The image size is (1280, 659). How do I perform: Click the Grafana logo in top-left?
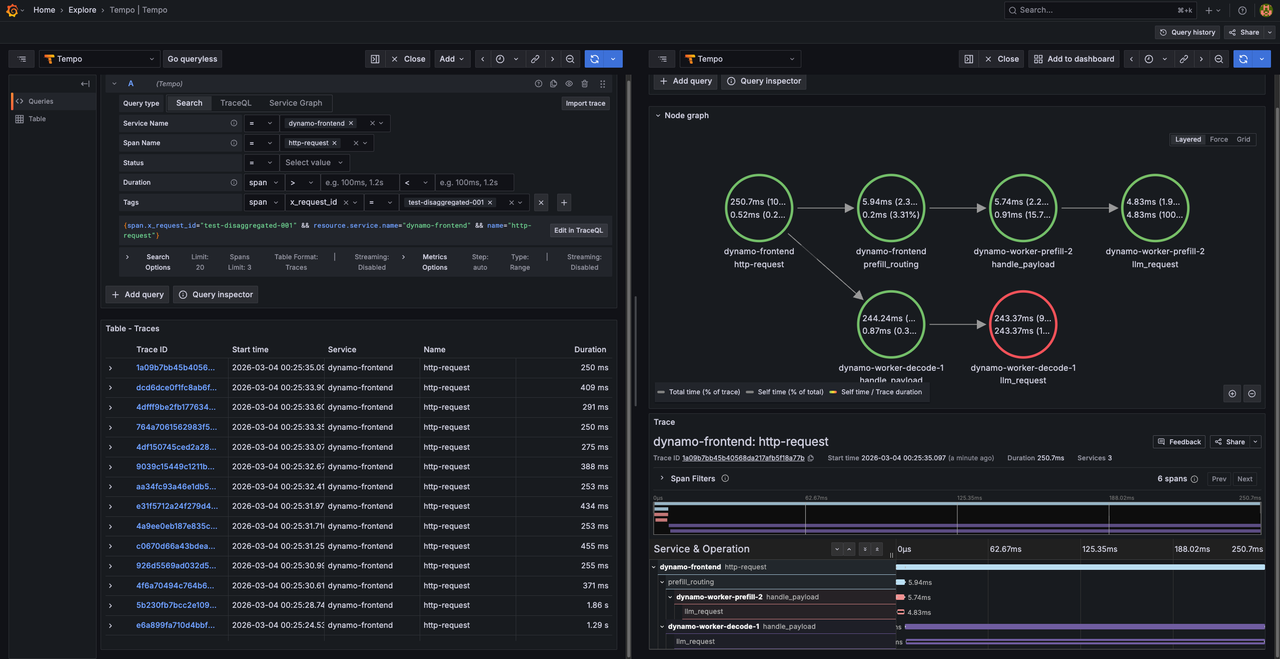click(x=12, y=10)
